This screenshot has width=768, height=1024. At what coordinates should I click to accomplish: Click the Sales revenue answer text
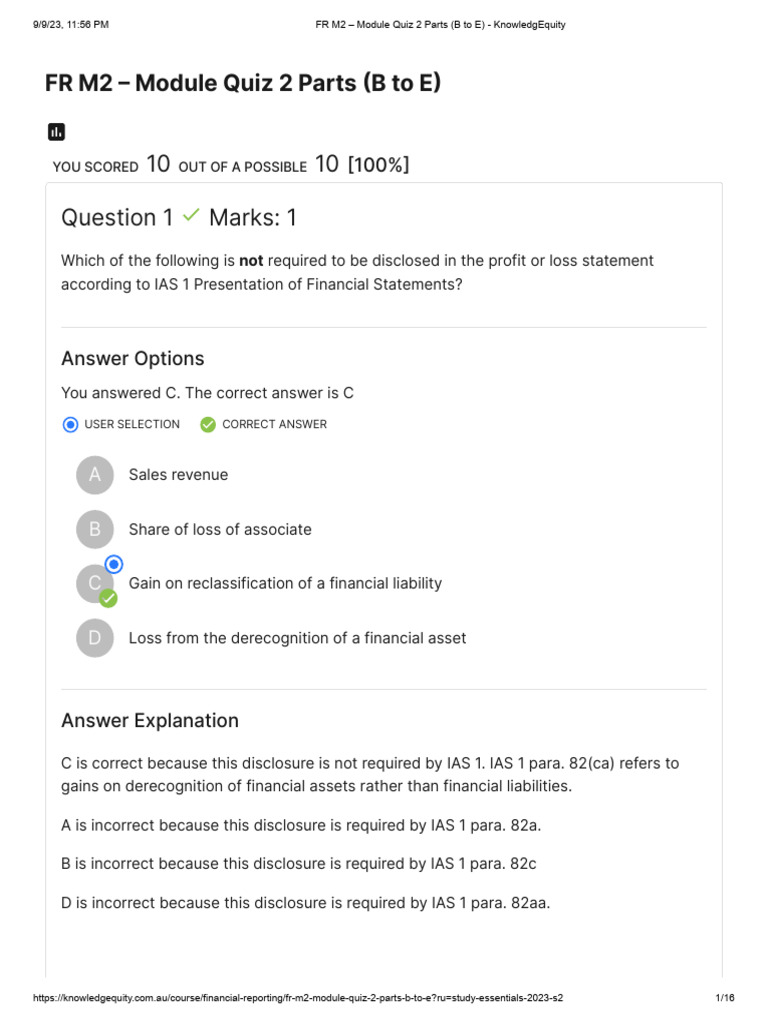pyautogui.click(x=178, y=475)
